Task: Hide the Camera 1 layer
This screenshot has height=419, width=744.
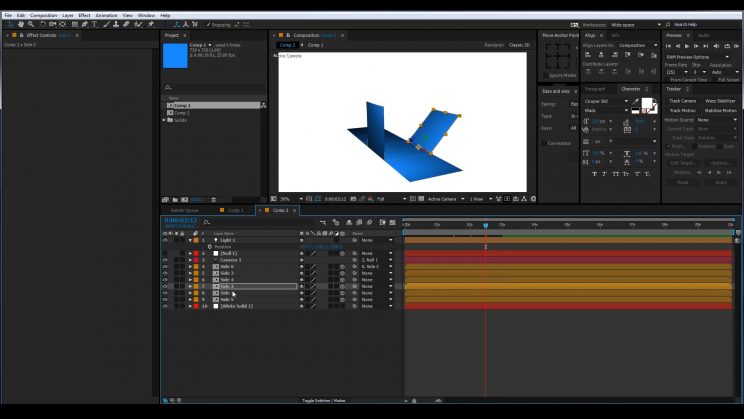Action: click(x=165, y=260)
